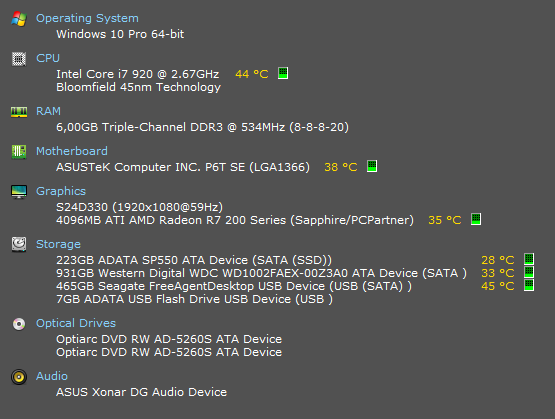Click the Motherboard circuit icon
The width and height of the screenshot is (555, 419).
(19, 152)
